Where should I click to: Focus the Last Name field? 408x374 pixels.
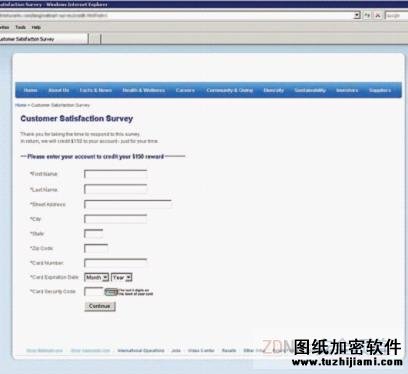coord(115,189)
